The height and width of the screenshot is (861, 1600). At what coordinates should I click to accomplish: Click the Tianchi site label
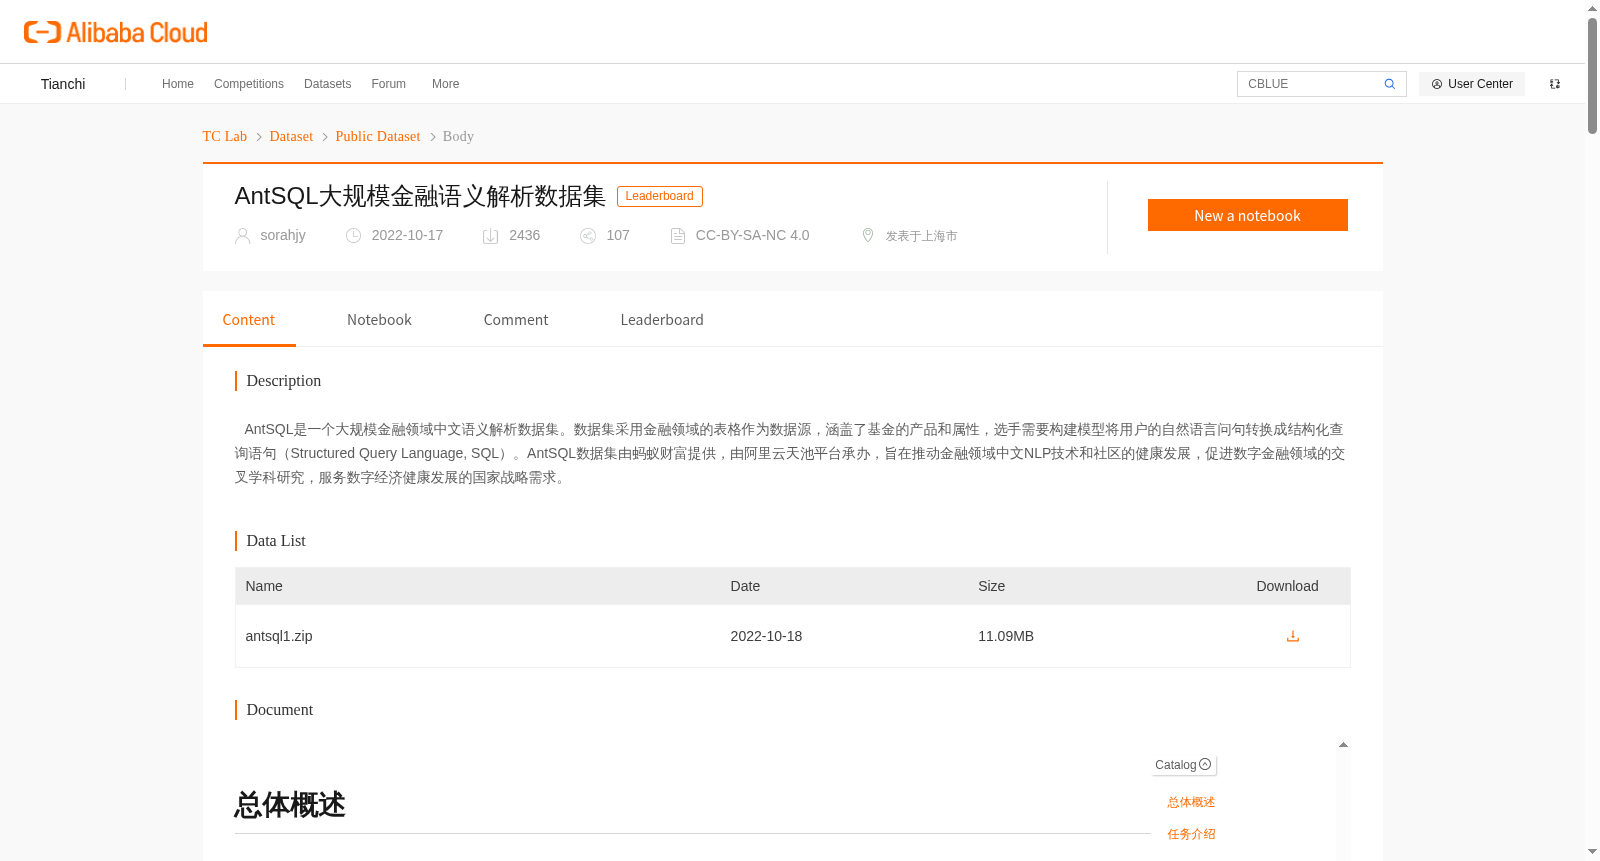(63, 84)
